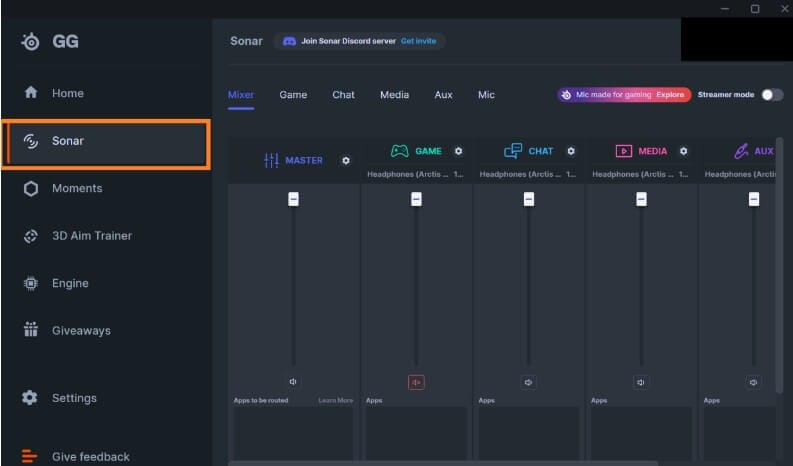Click the MASTER volume slider handle
Viewport: 793px width, 466px height.
(x=293, y=199)
